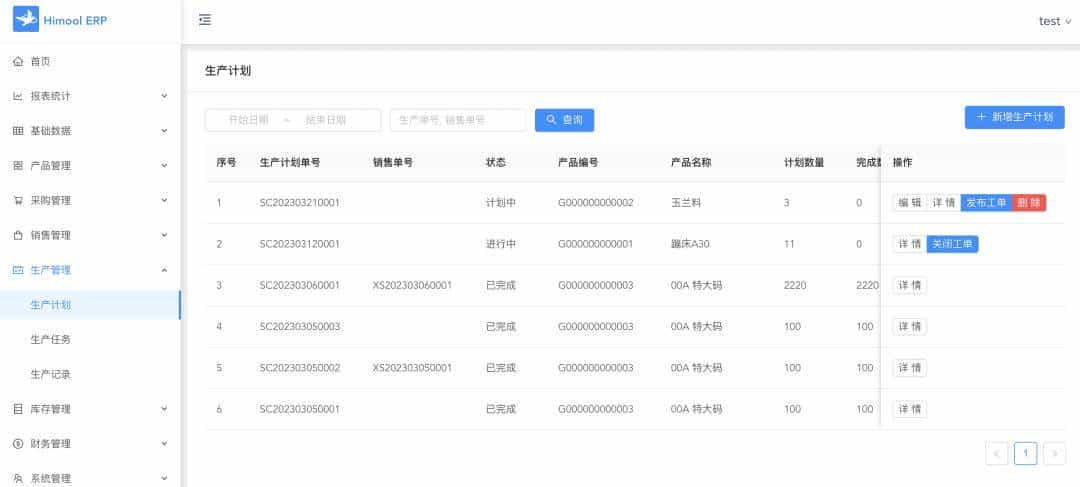The width and height of the screenshot is (1080, 487).
Task: Click product name 踢床A30 cell
Action: click(689, 244)
